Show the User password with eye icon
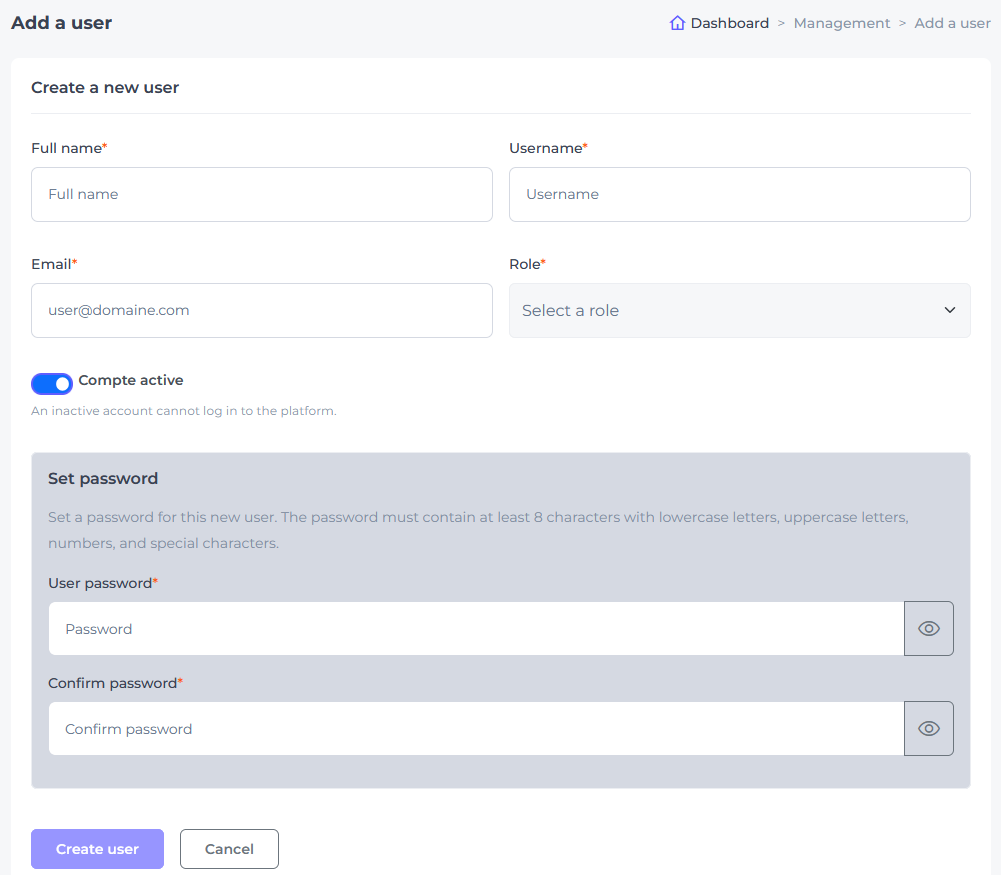 coord(928,629)
